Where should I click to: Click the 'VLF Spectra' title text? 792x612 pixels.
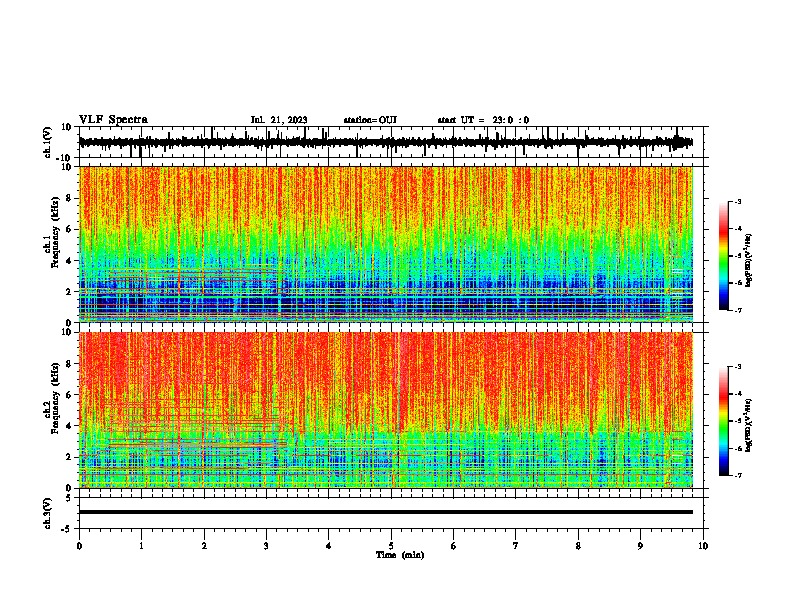(x=113, y=120)
